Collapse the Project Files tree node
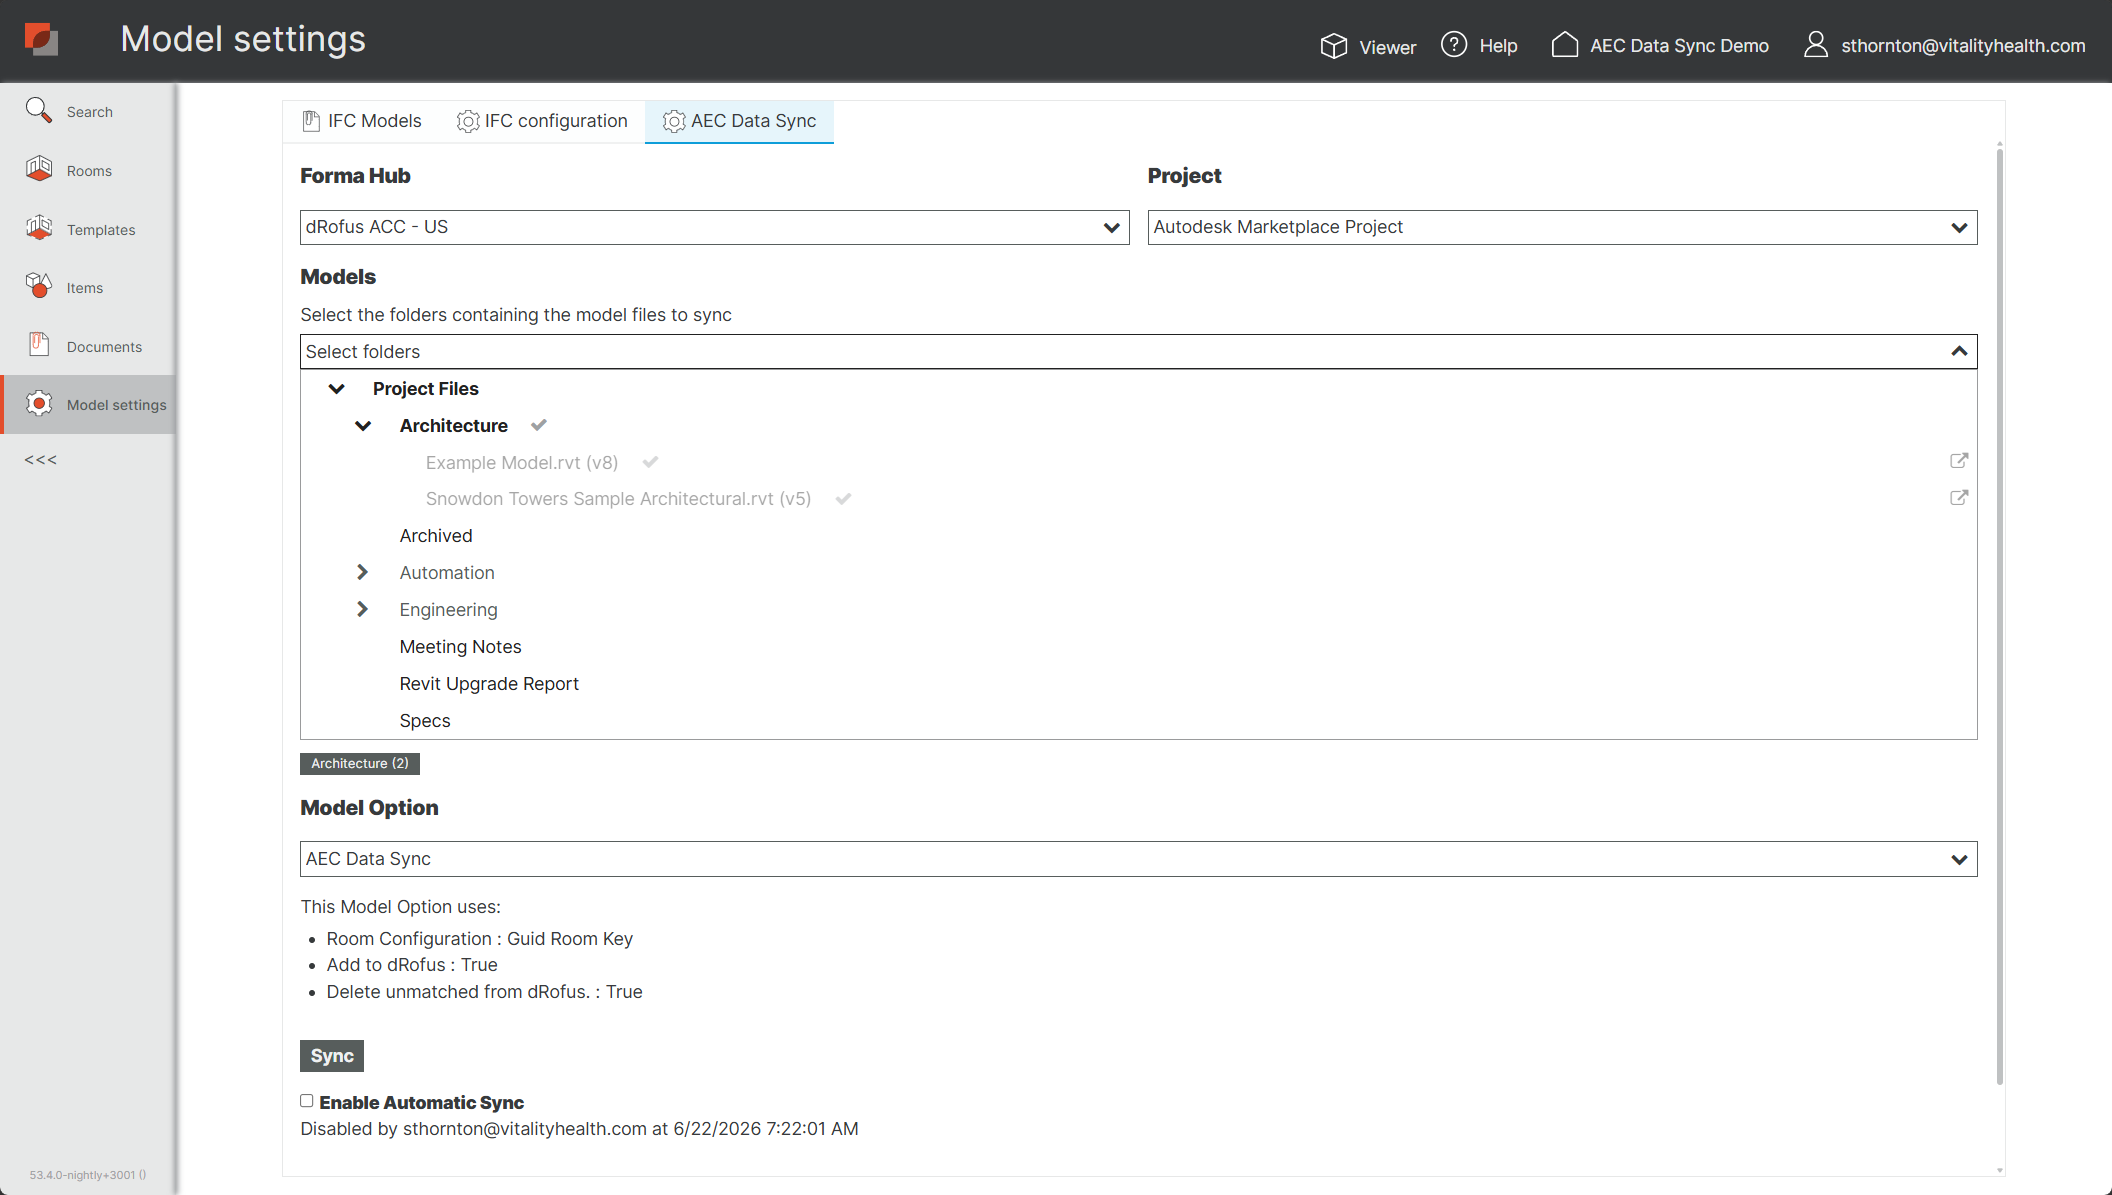This screenshot has height=1195, width=2112. point(337,389)
